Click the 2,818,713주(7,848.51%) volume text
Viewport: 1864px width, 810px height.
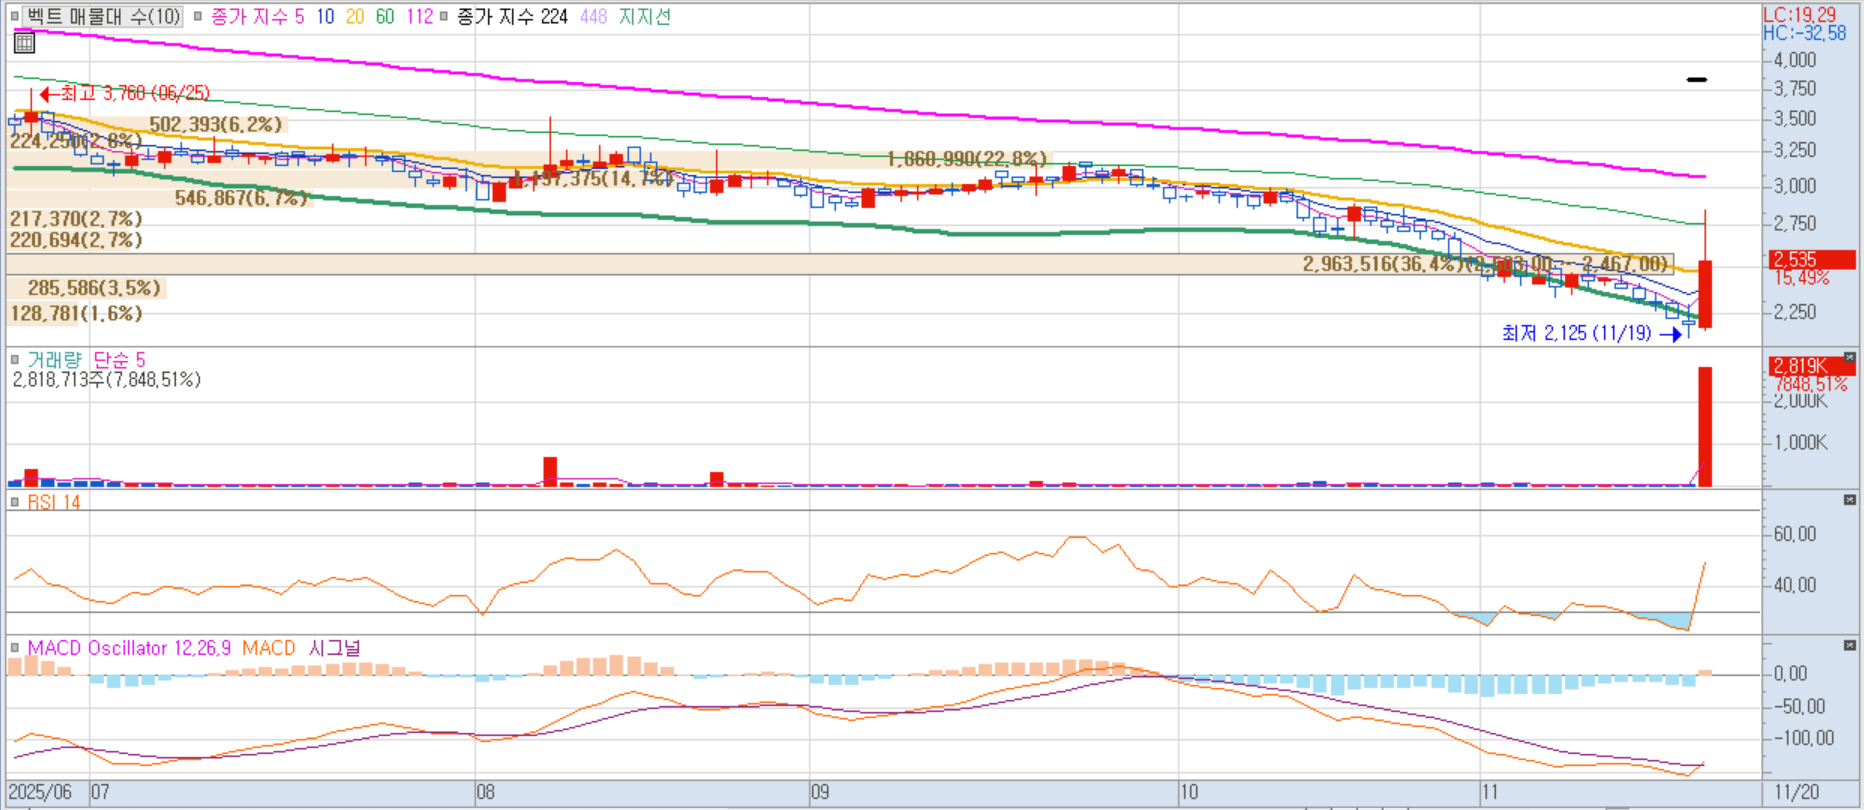106,379
